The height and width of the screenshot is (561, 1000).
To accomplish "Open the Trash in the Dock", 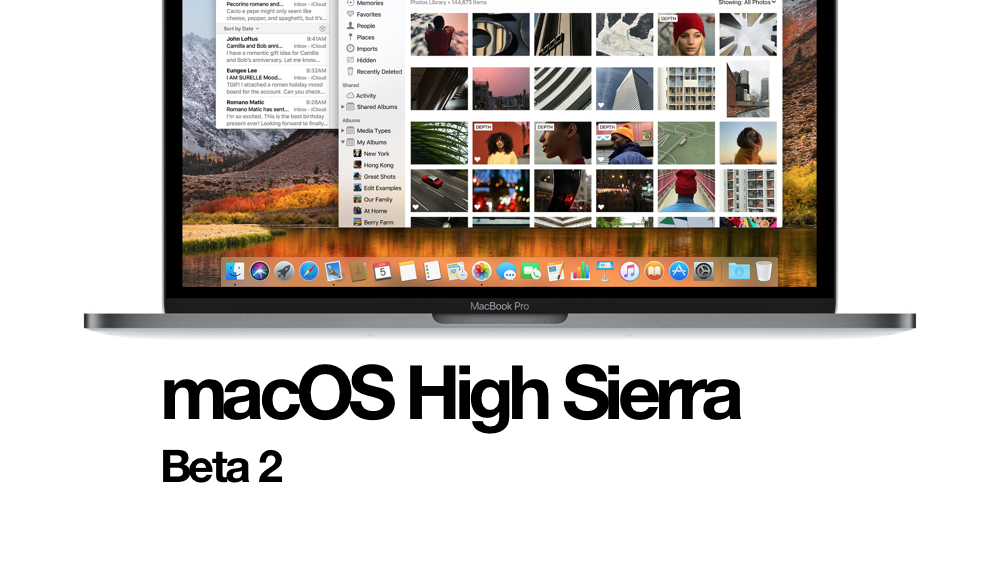I will click(764, 272).
